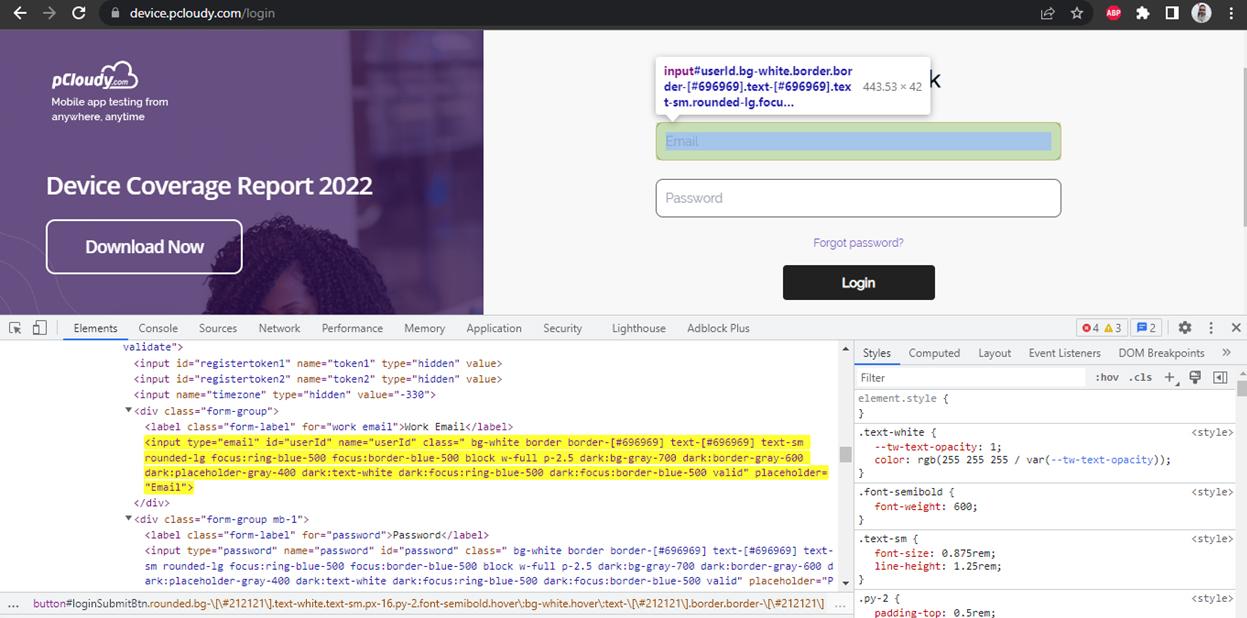Reload the pCloudy login page

pyautogui.click(x=79, y=13)
